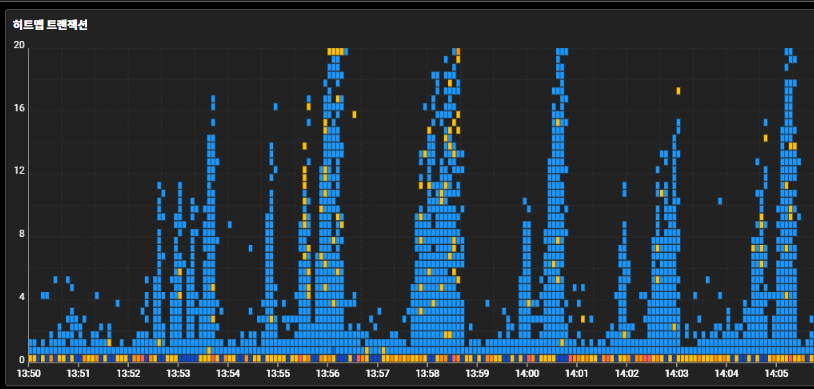The width and height of the screenshot is (814, 389).
Task: Click the 13:53 time axis label
Action: pyautogui.click(x=178, y=373)
